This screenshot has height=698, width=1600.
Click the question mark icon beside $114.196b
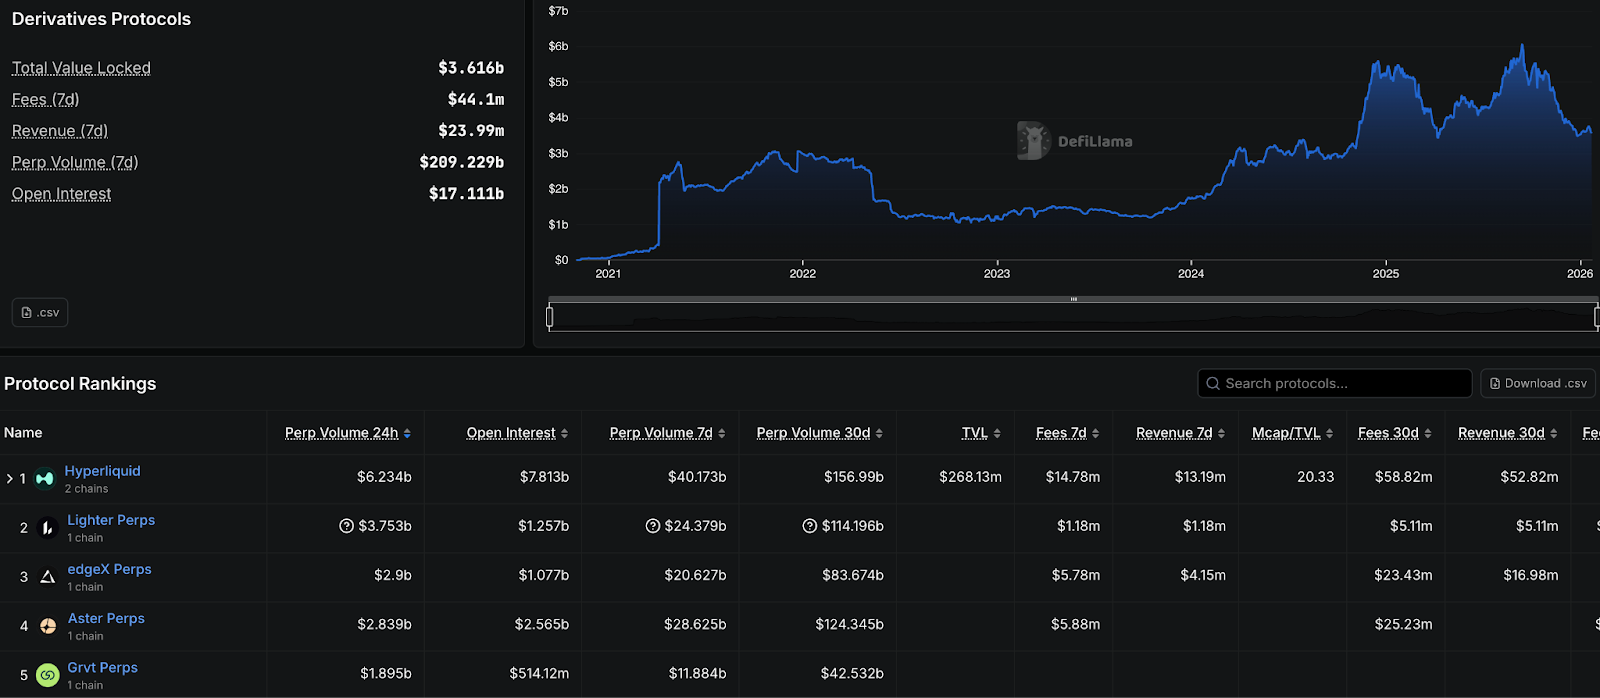click(x=809, y=526)
